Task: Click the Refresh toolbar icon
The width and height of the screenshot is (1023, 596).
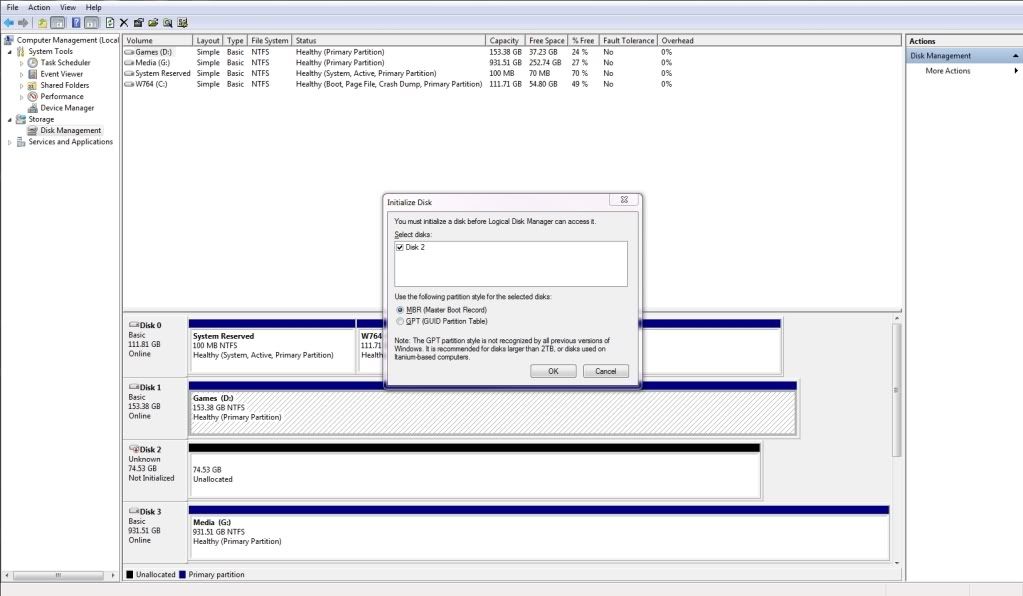Action: tap(110, 23)
